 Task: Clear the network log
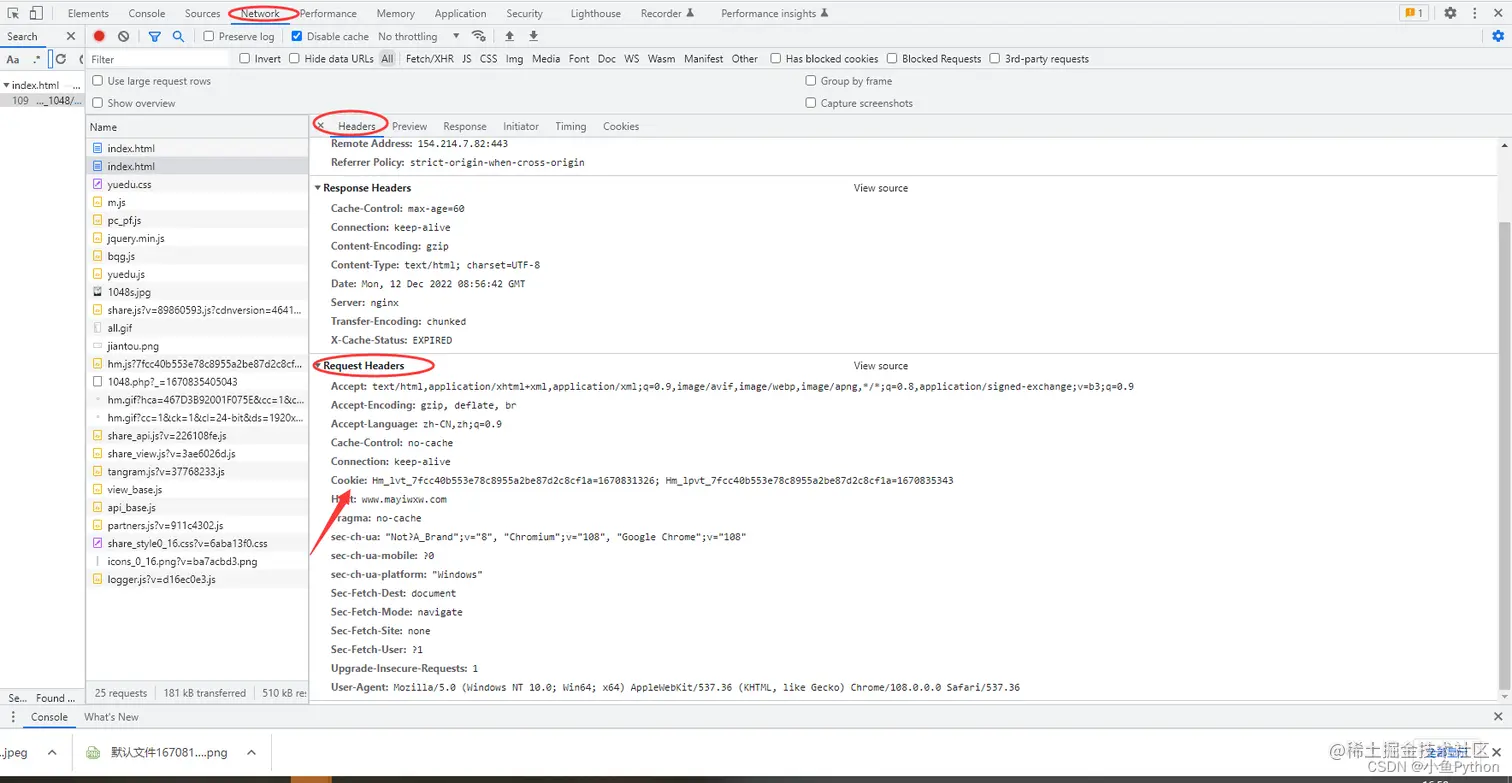[x=123, y=36]
